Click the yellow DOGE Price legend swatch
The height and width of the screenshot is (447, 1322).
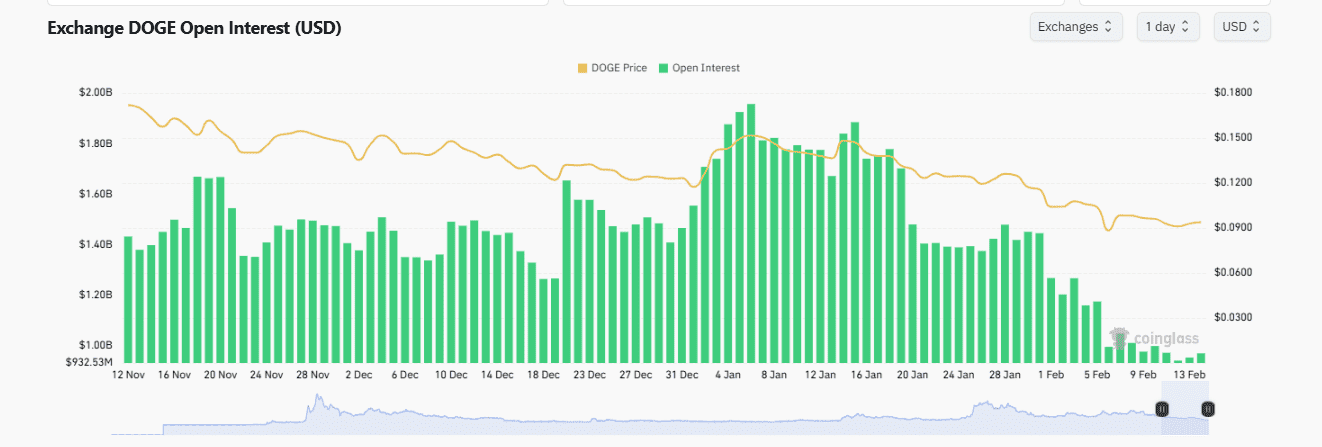point(583,68)
